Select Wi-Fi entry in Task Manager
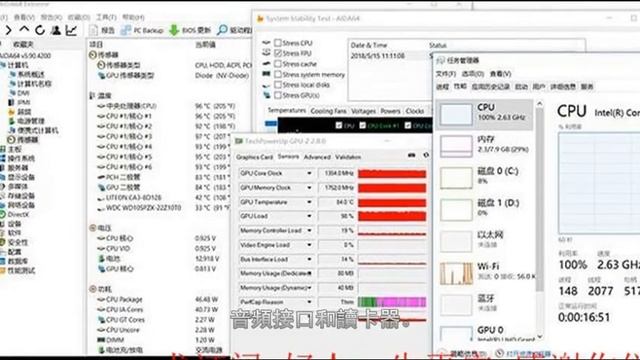The image size is (640, 360). tap(484, 273)
